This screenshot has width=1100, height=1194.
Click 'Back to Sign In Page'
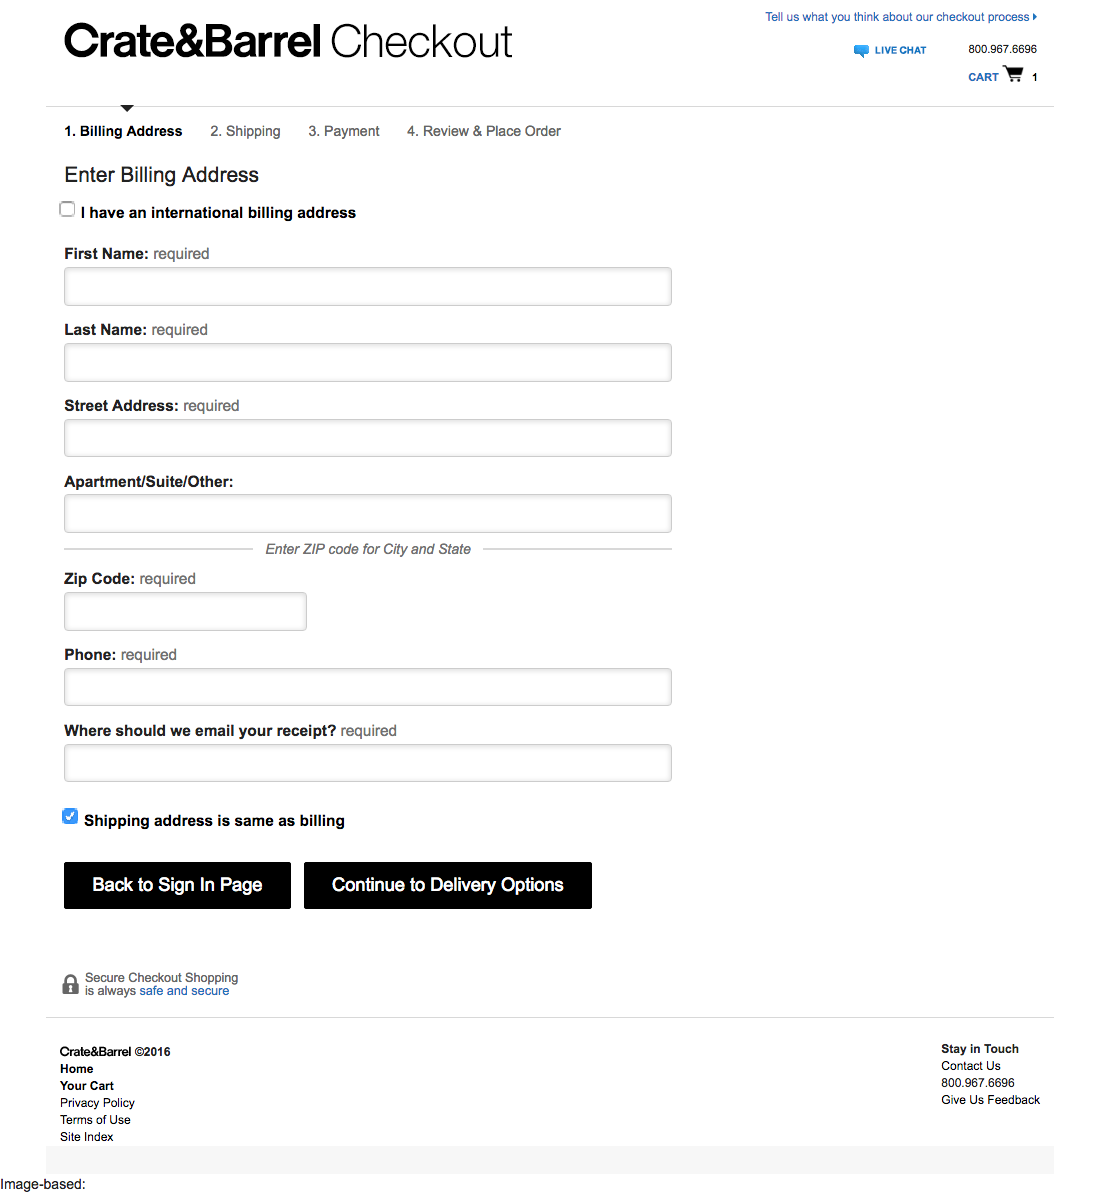(177, 885)
